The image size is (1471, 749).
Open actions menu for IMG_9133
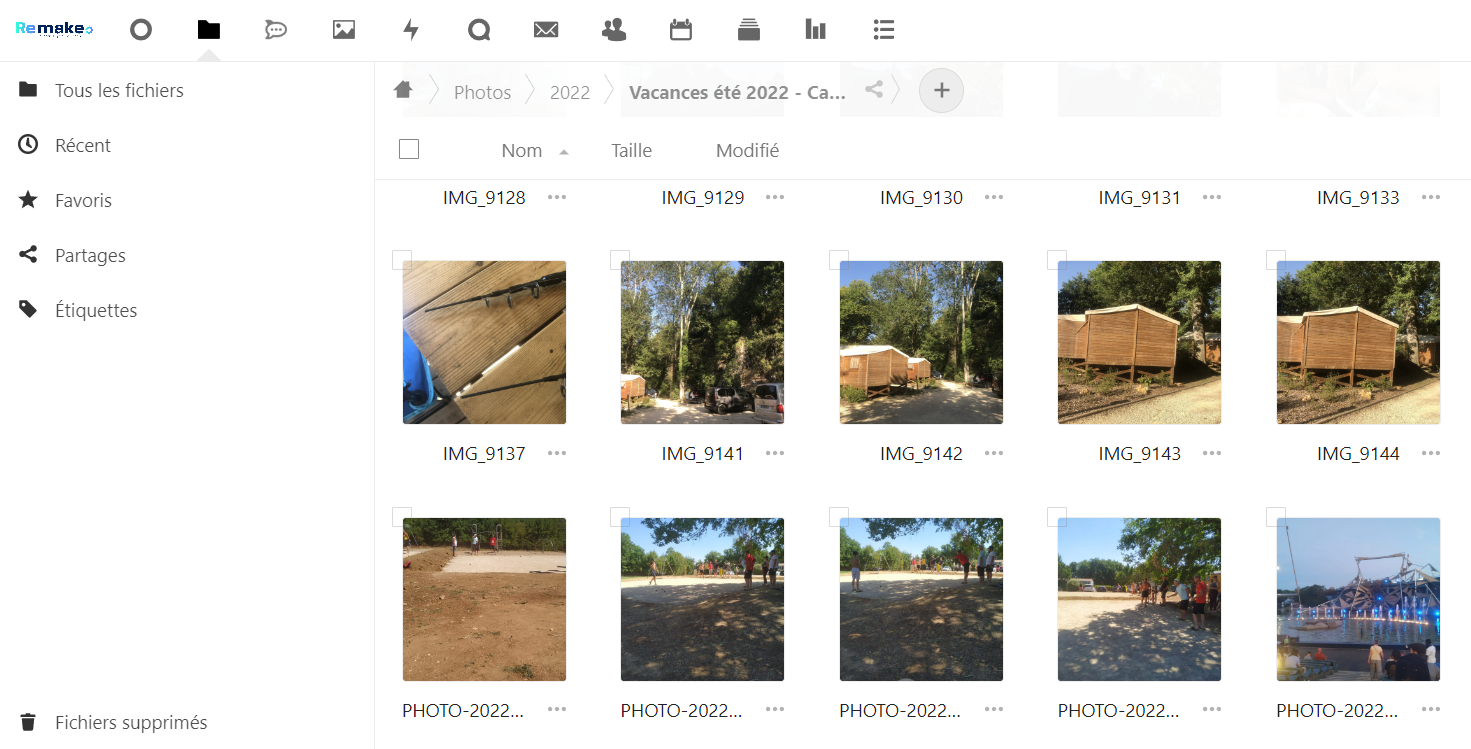pos(1431,197)
